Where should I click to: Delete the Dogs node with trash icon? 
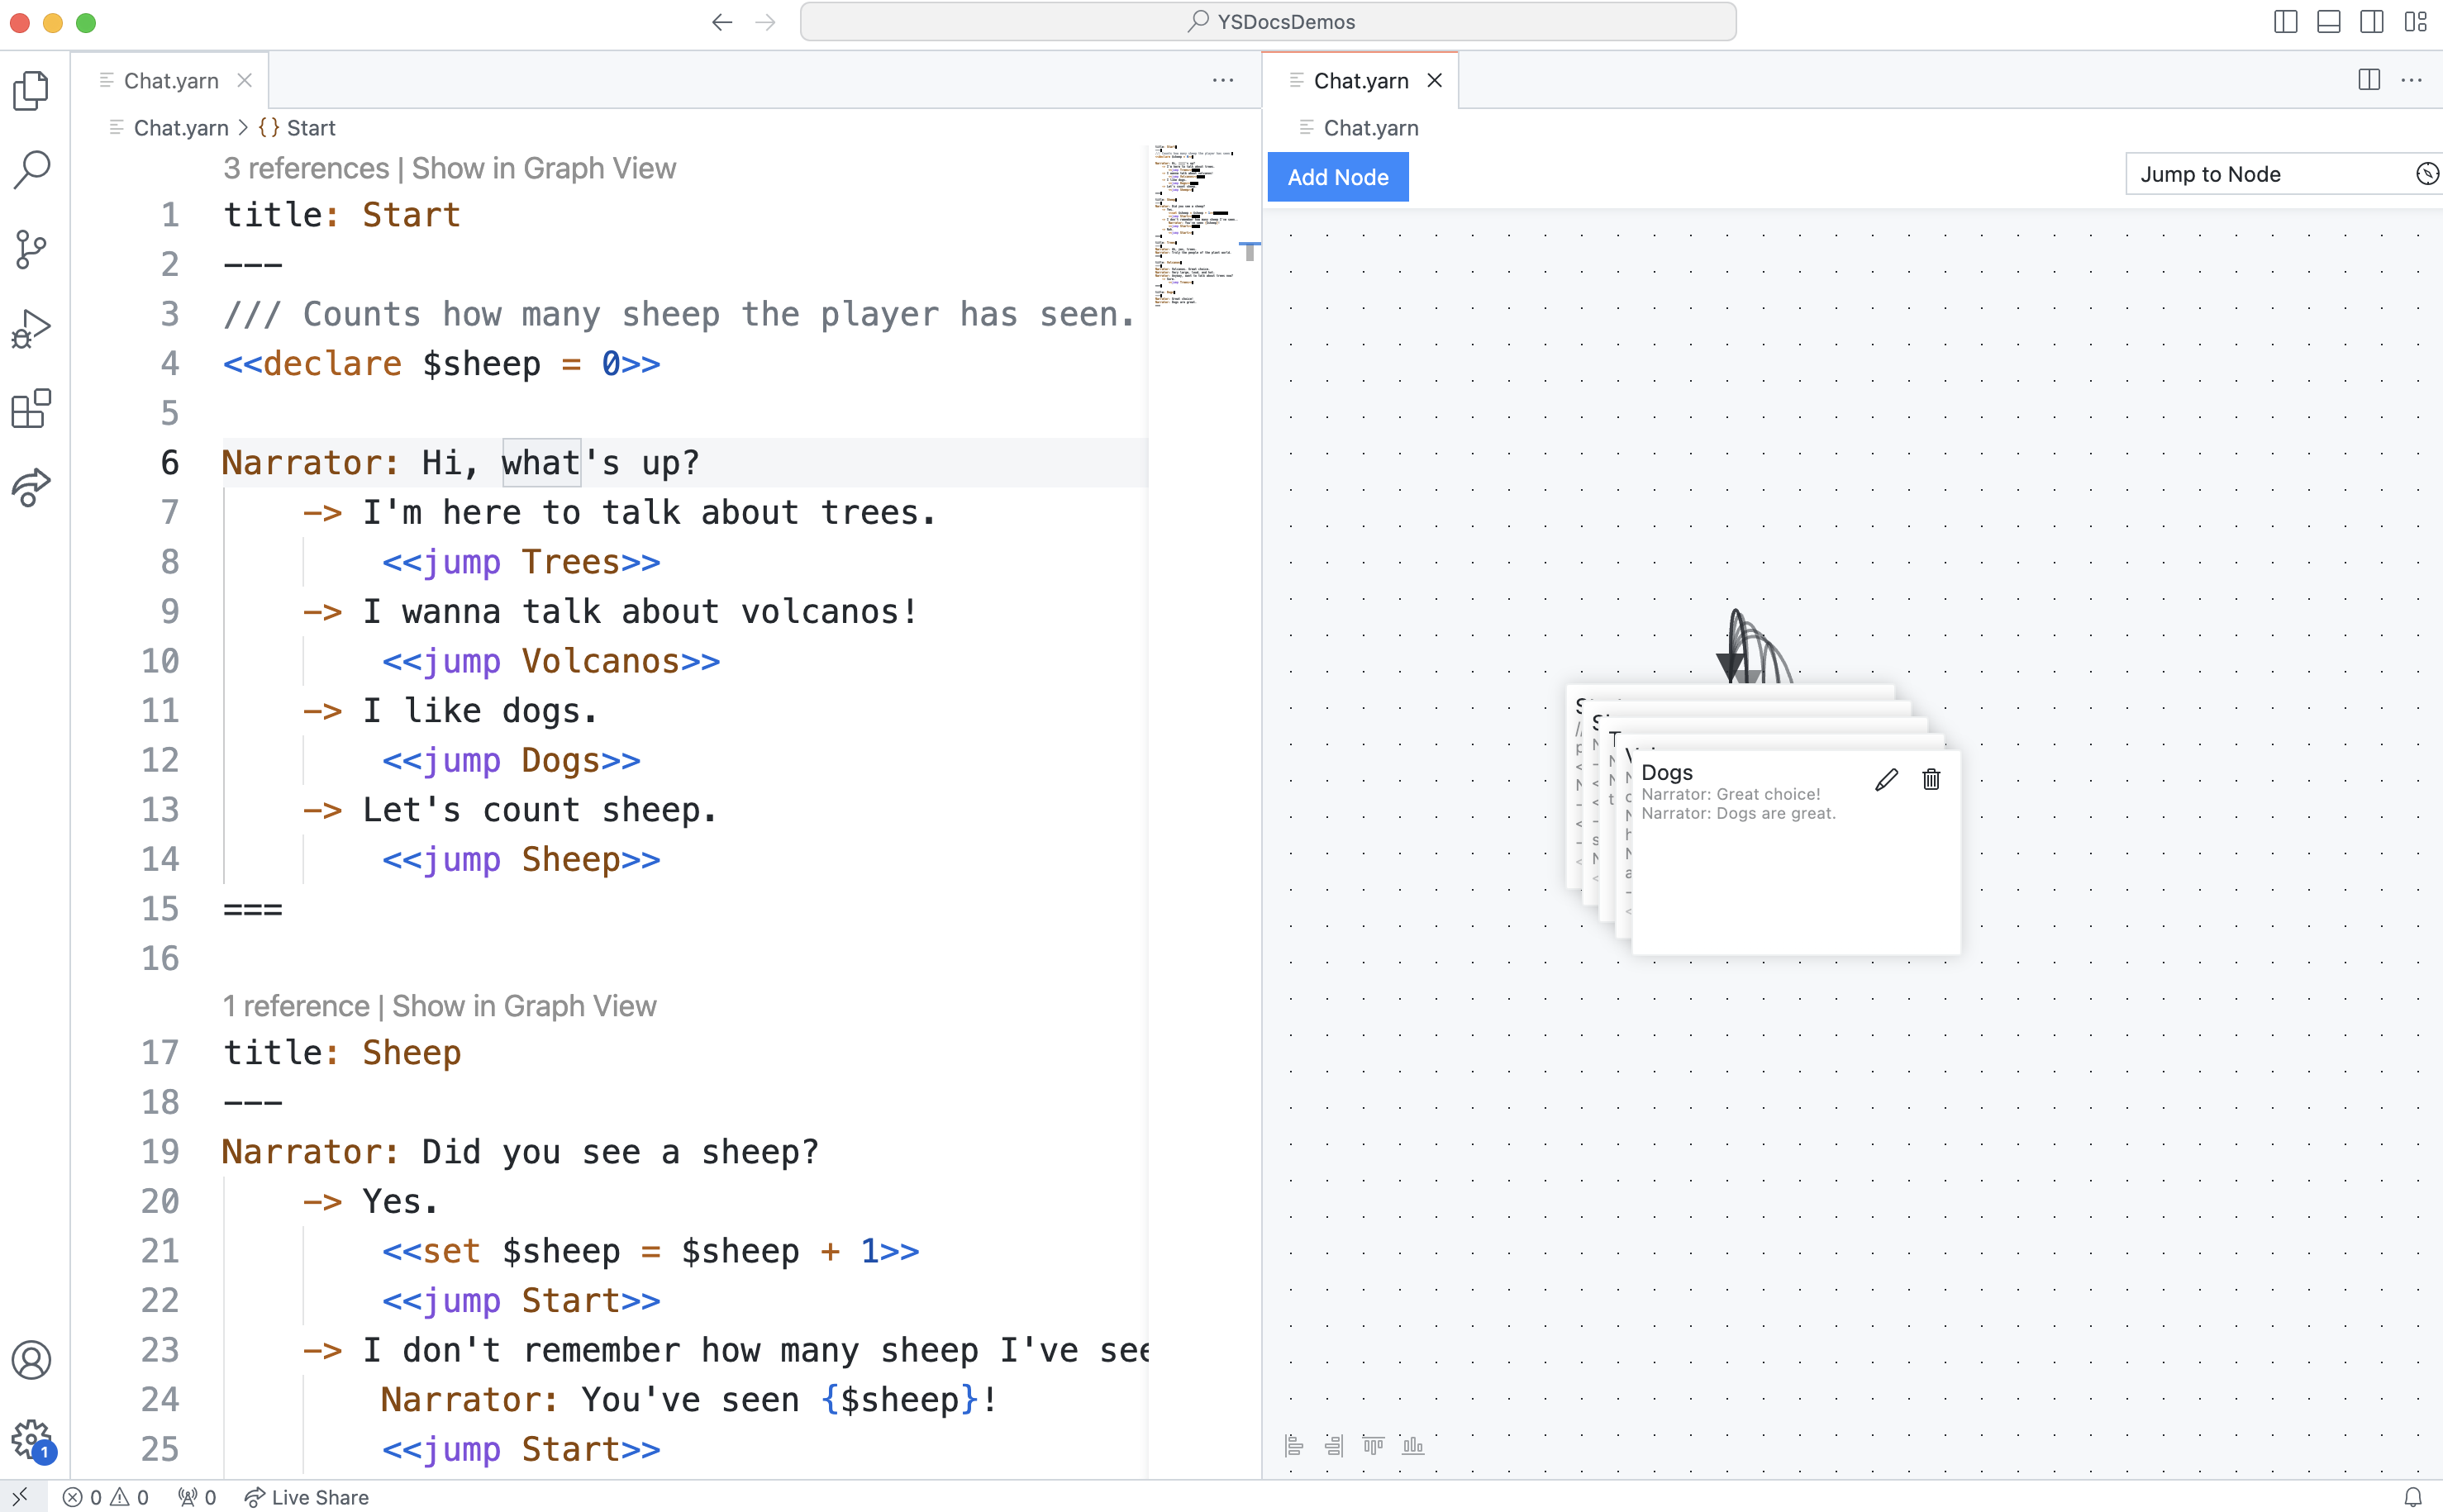coord(1931,780)
